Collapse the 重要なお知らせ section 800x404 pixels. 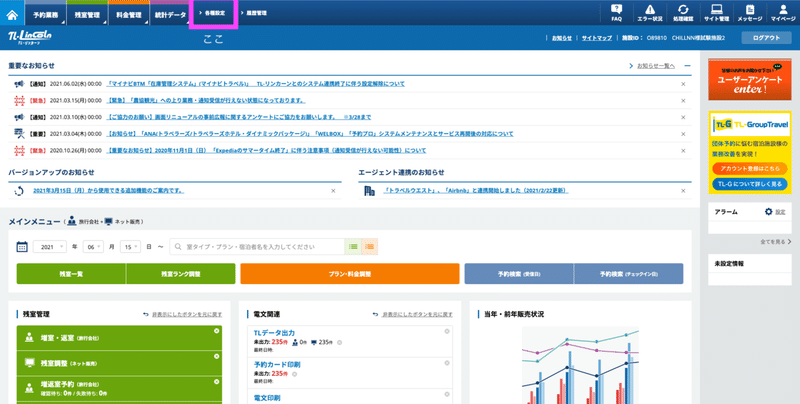[x=683, y=65]
